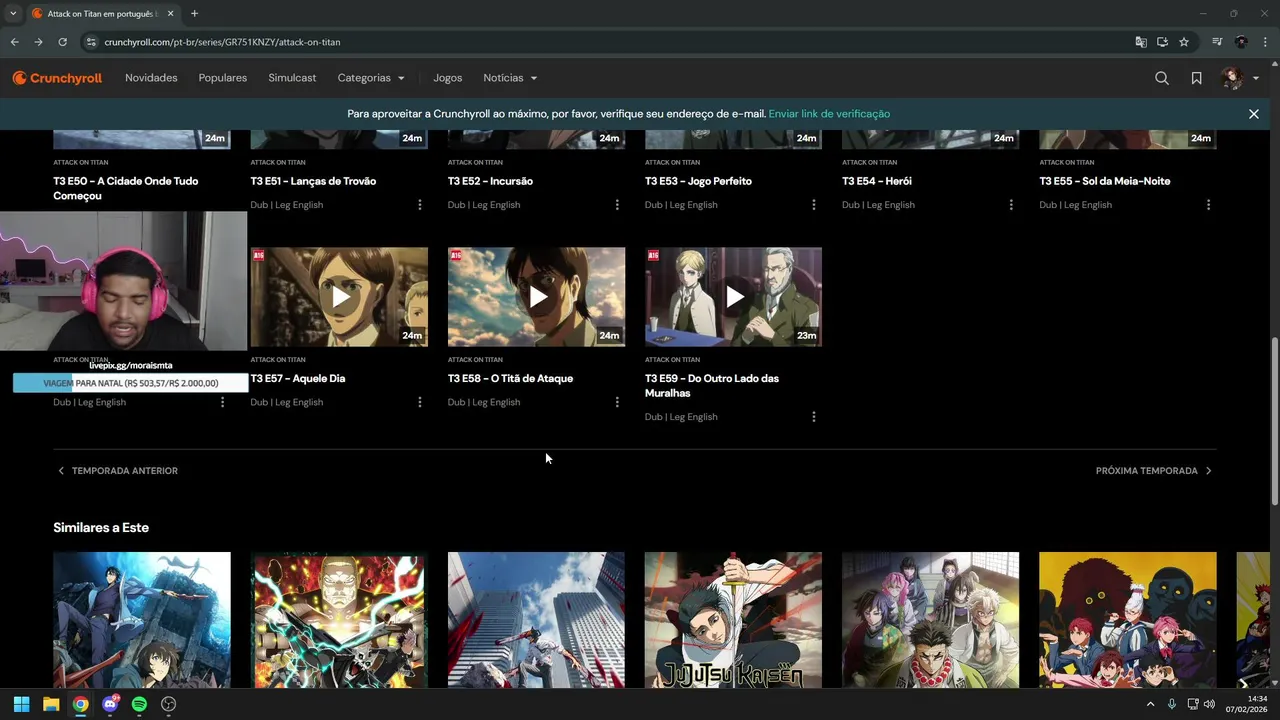Open options menu for T3 E54
Viewport: 1280px width, 720px height.
(x=1011, y=205)
